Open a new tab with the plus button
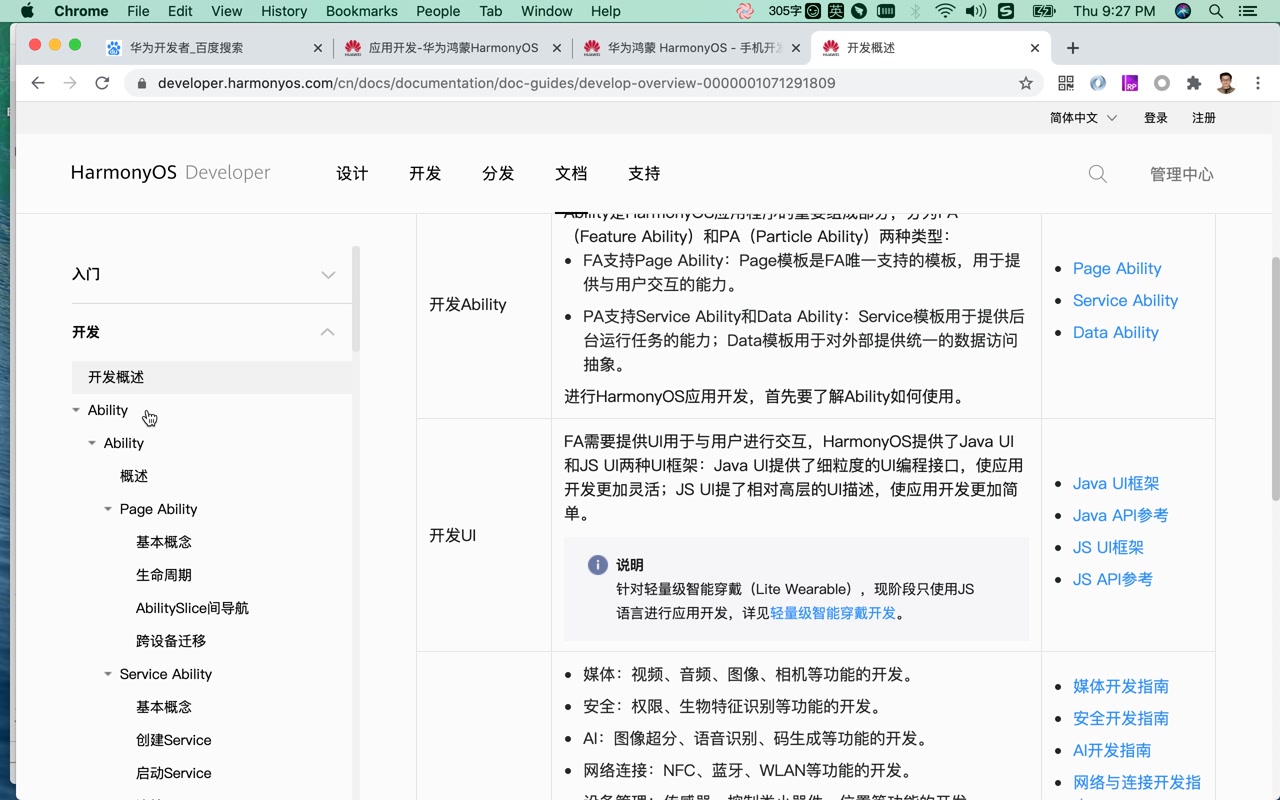The image size is (1280, 800). click(1073, 48)
